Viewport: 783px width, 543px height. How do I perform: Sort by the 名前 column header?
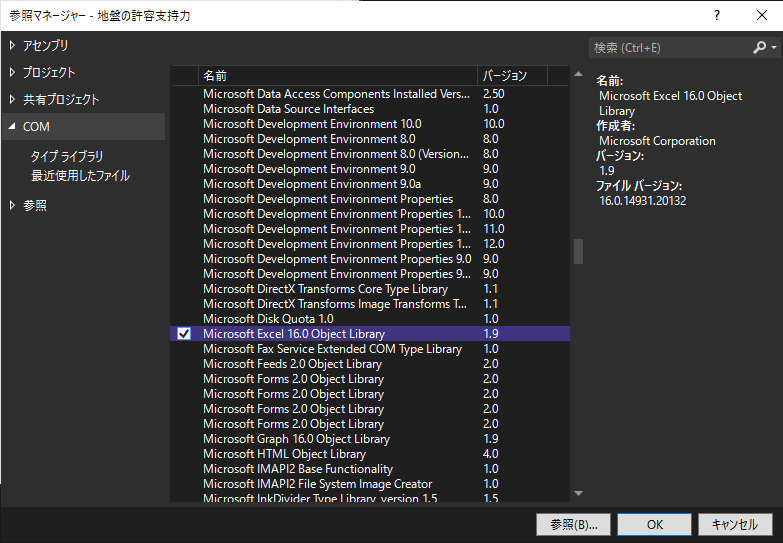point(338,75)
